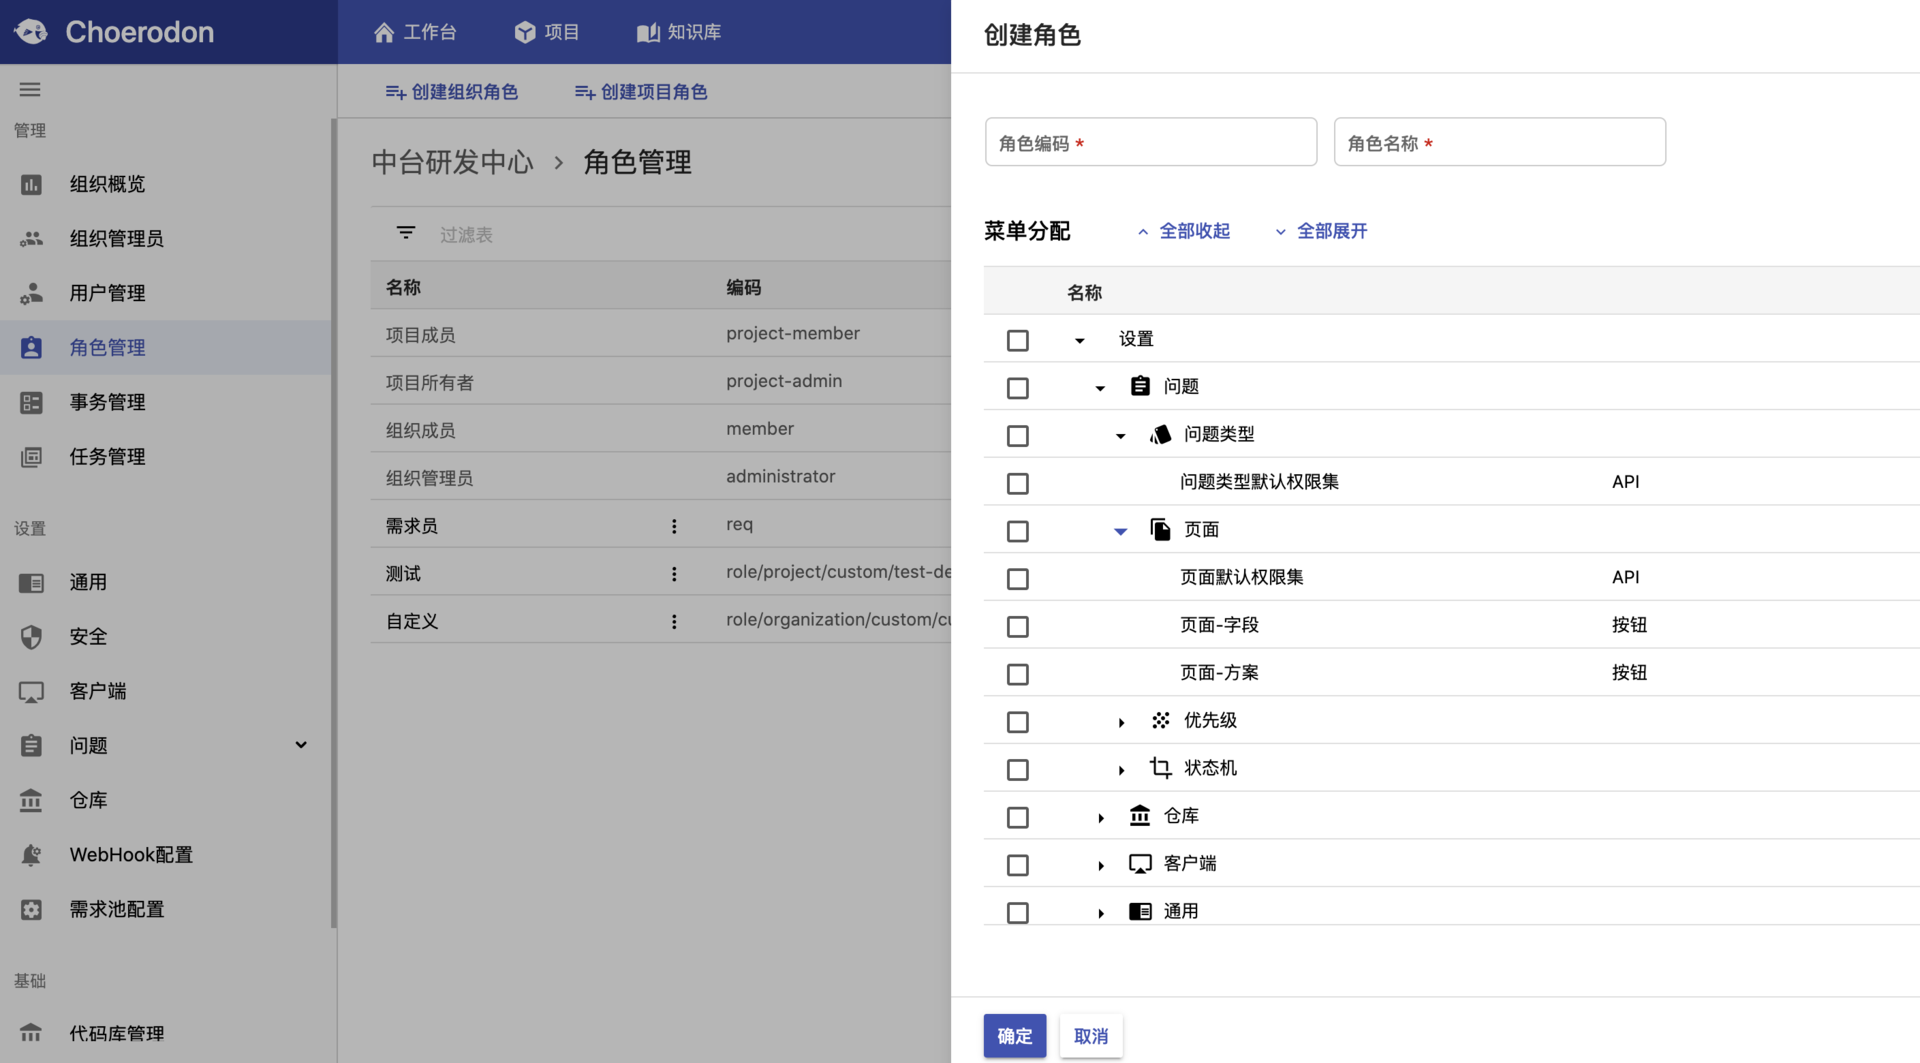This screenshot has height=1063, width=1920.
Task: Click the 通用 settings icon in sidebar
Action: pos(31,583)
